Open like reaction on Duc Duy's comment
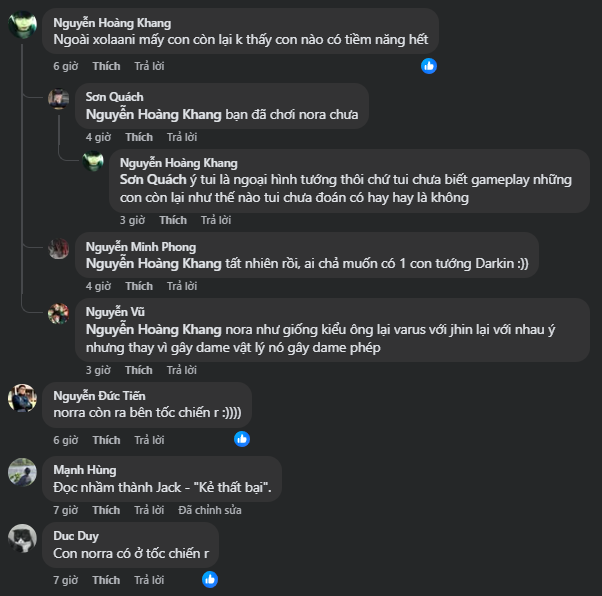 [209, 579]
